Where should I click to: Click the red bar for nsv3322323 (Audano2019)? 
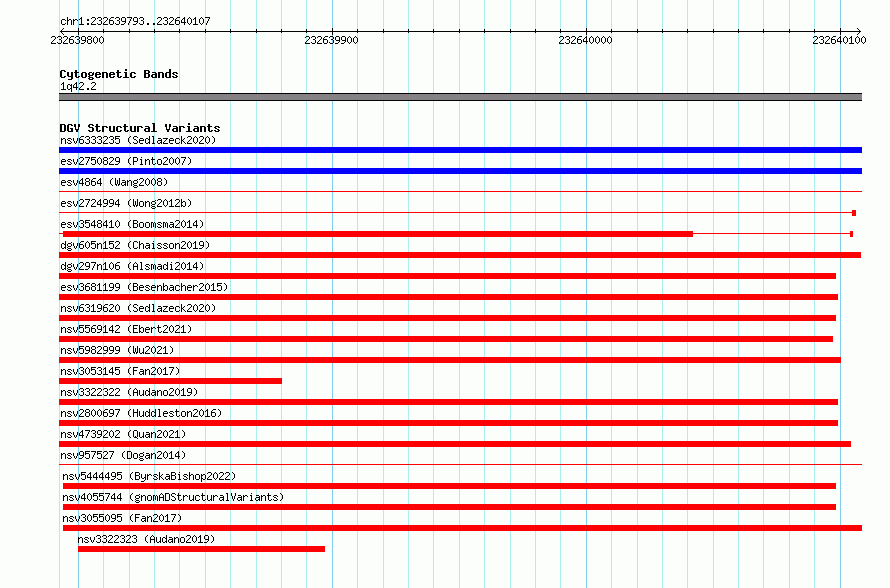click(x=201, y=549)
